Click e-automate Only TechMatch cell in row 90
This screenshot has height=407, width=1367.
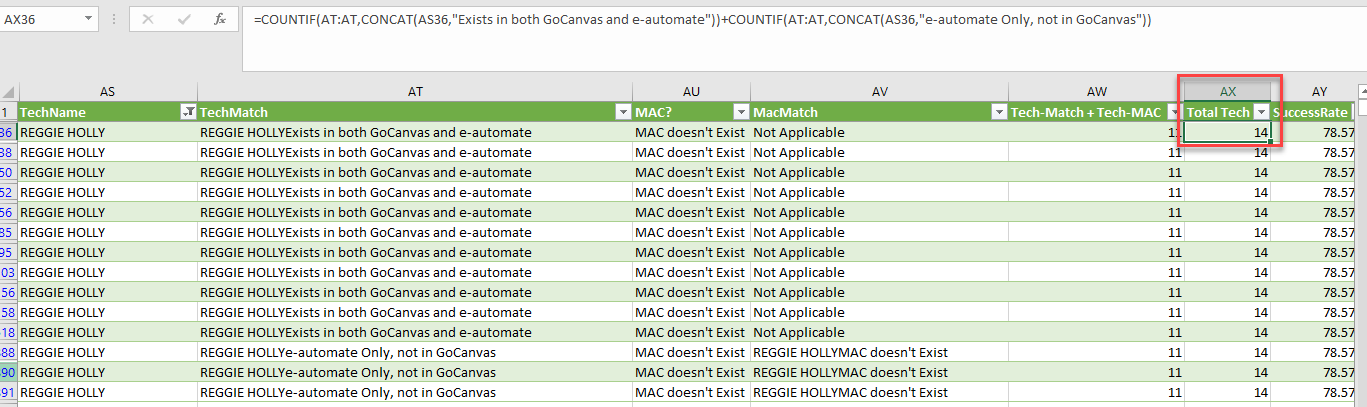[415, 372]
